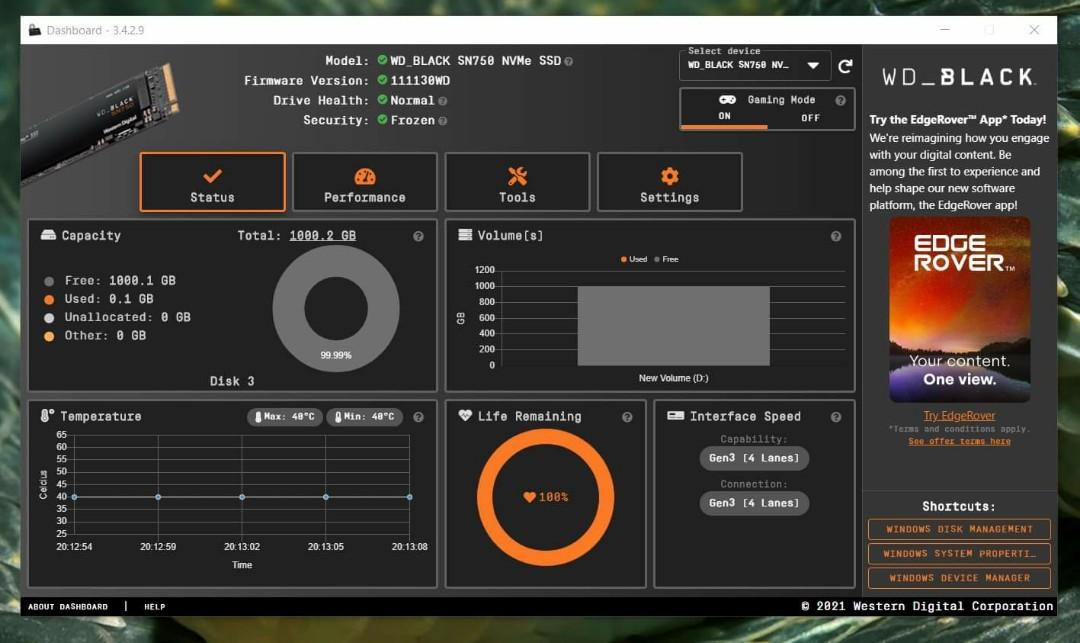Turn Gaming Mode ON
Image resolution: width=1080 pixels, height=643 pixels.
[724, 116]
